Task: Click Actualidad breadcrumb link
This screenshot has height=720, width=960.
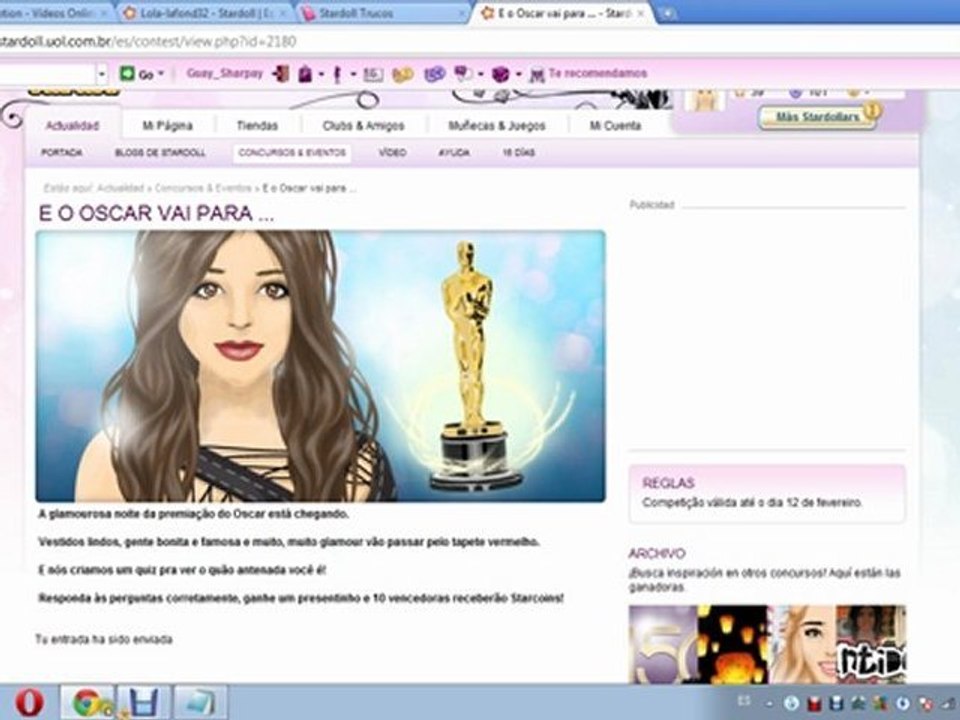Action: 120,189
